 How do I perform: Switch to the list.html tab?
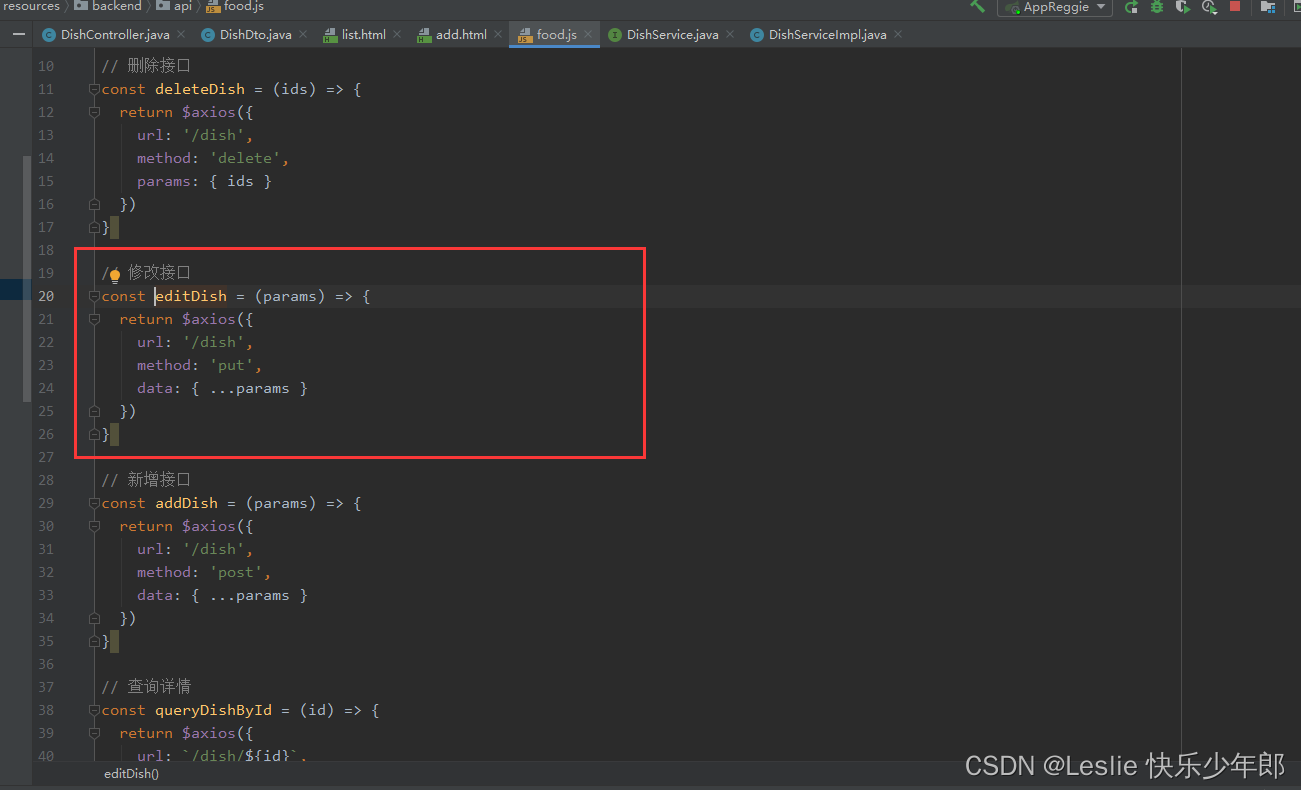pyautogui.click(x=363, y=34)
